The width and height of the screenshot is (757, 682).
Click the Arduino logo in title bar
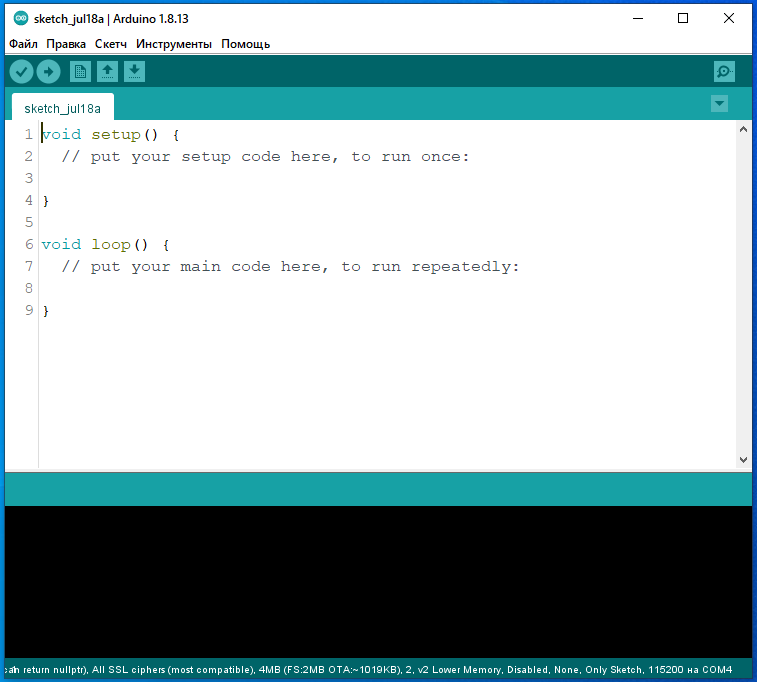coord(20,18)
